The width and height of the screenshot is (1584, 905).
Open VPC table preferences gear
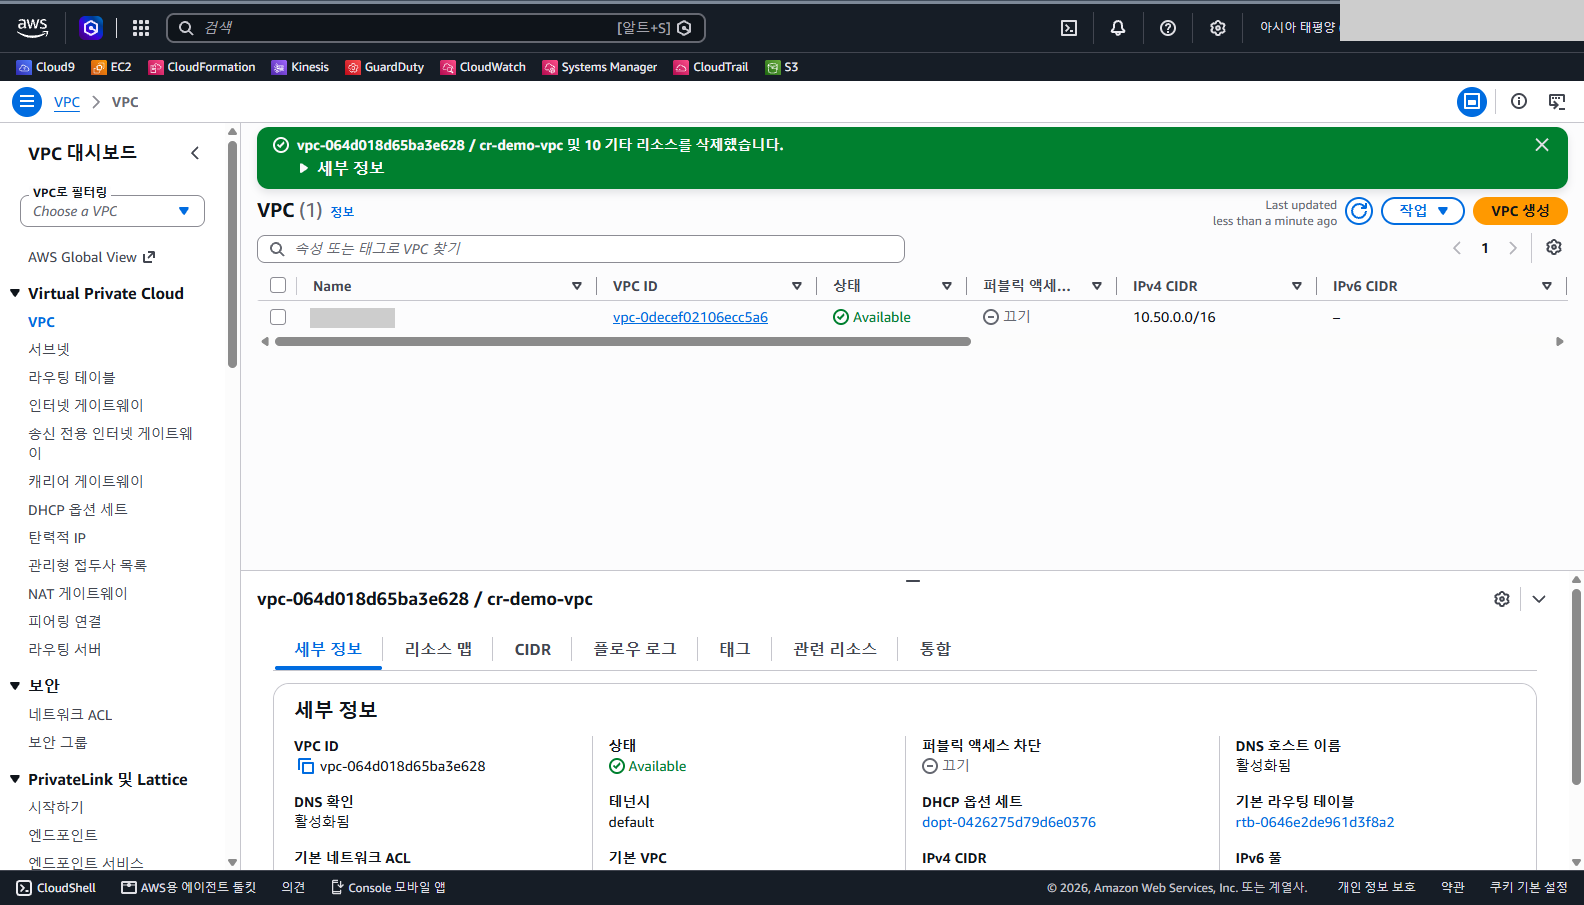(x=1554, y=247)
